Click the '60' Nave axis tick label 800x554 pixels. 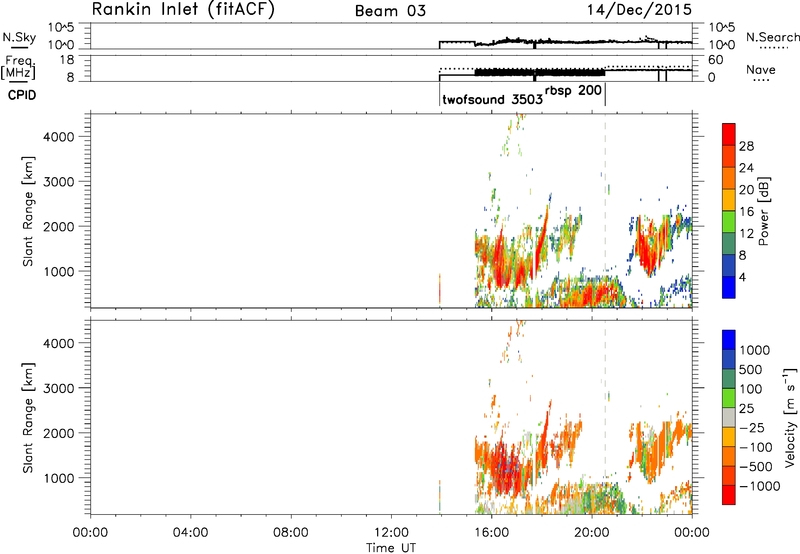(x=716, y=60)
